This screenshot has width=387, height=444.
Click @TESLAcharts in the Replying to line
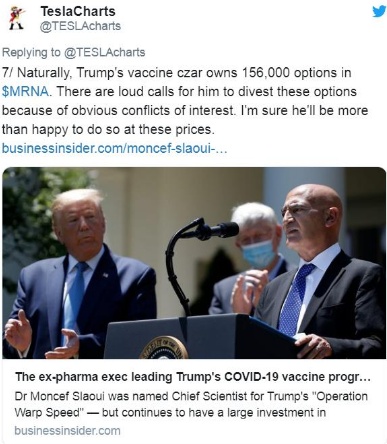(104, 52)
